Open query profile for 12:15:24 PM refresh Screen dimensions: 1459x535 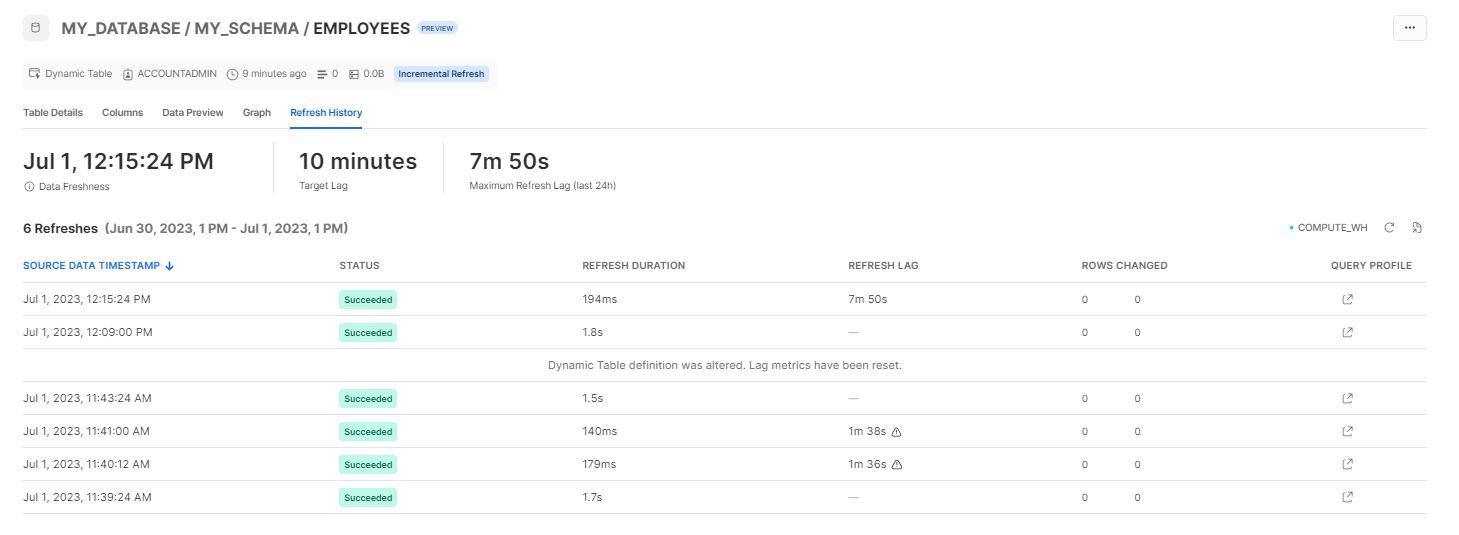pyautogui.click(x=1347, y=299)
